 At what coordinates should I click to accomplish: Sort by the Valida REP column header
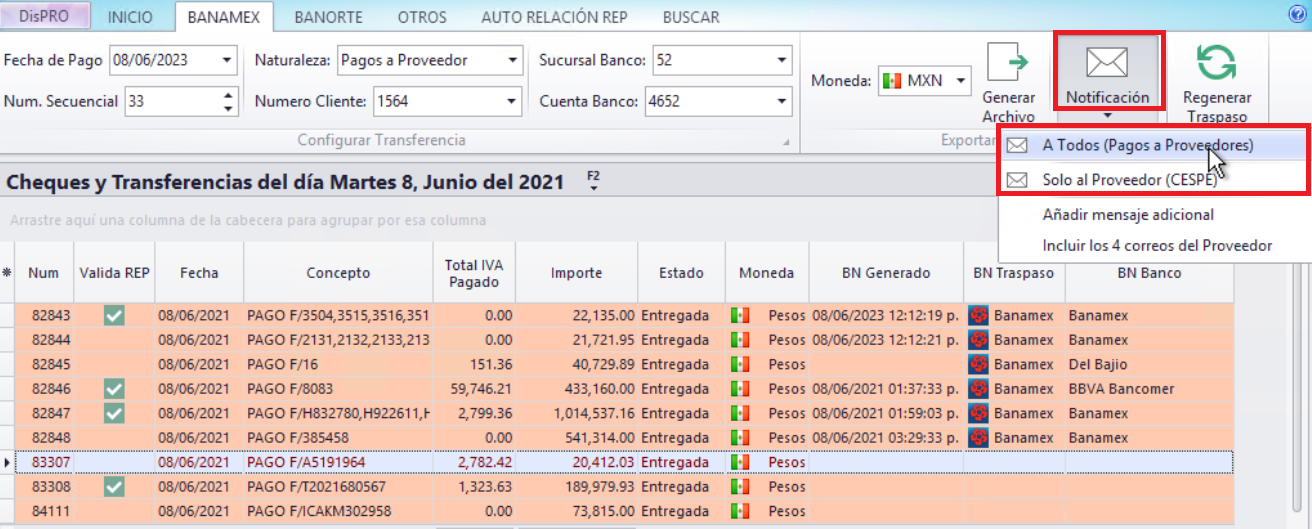coord(115,273)
